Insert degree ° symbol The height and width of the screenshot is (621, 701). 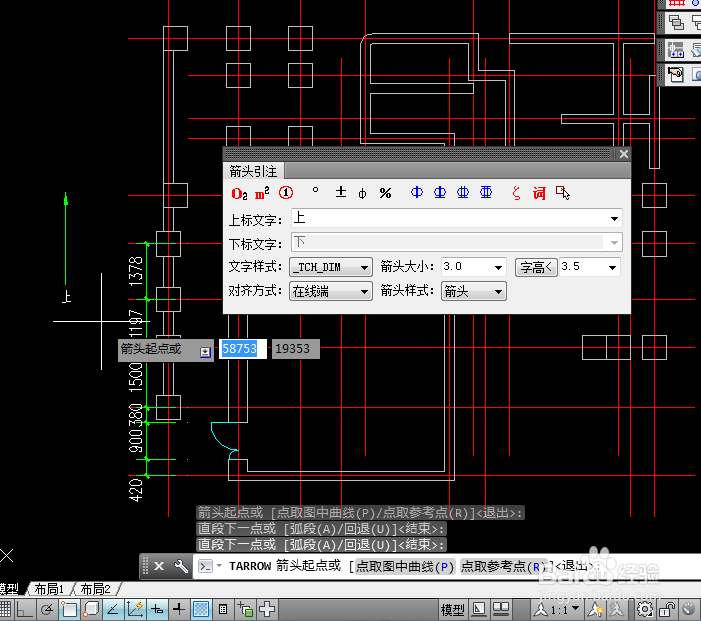(x=316, y=190)
